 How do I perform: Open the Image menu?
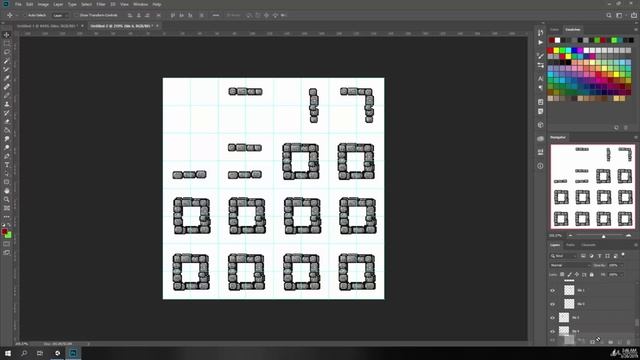coord(43,4)
